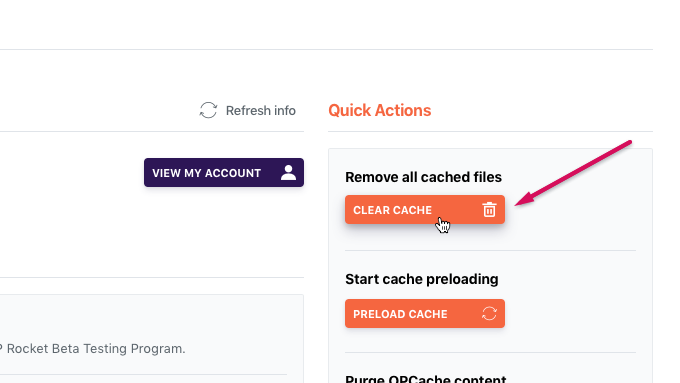
Task: Start preloading with the Preload Cache button
Action: click(425, 314)
